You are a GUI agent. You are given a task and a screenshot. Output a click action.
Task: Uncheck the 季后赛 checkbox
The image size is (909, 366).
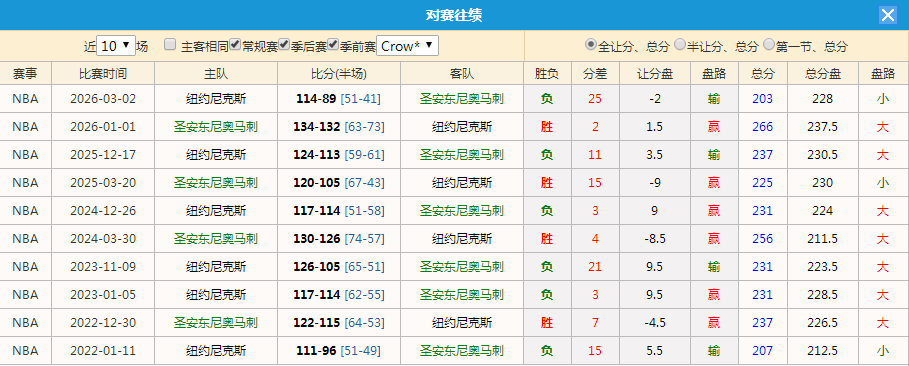tap(284, 45)
